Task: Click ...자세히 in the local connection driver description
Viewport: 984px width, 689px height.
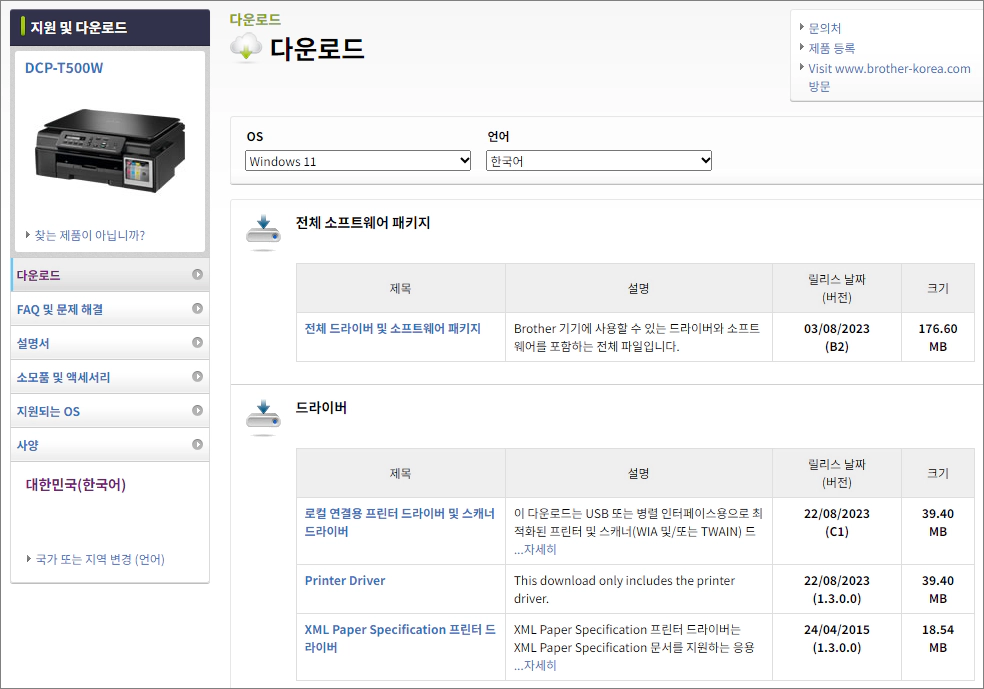Action: [535, 549]
